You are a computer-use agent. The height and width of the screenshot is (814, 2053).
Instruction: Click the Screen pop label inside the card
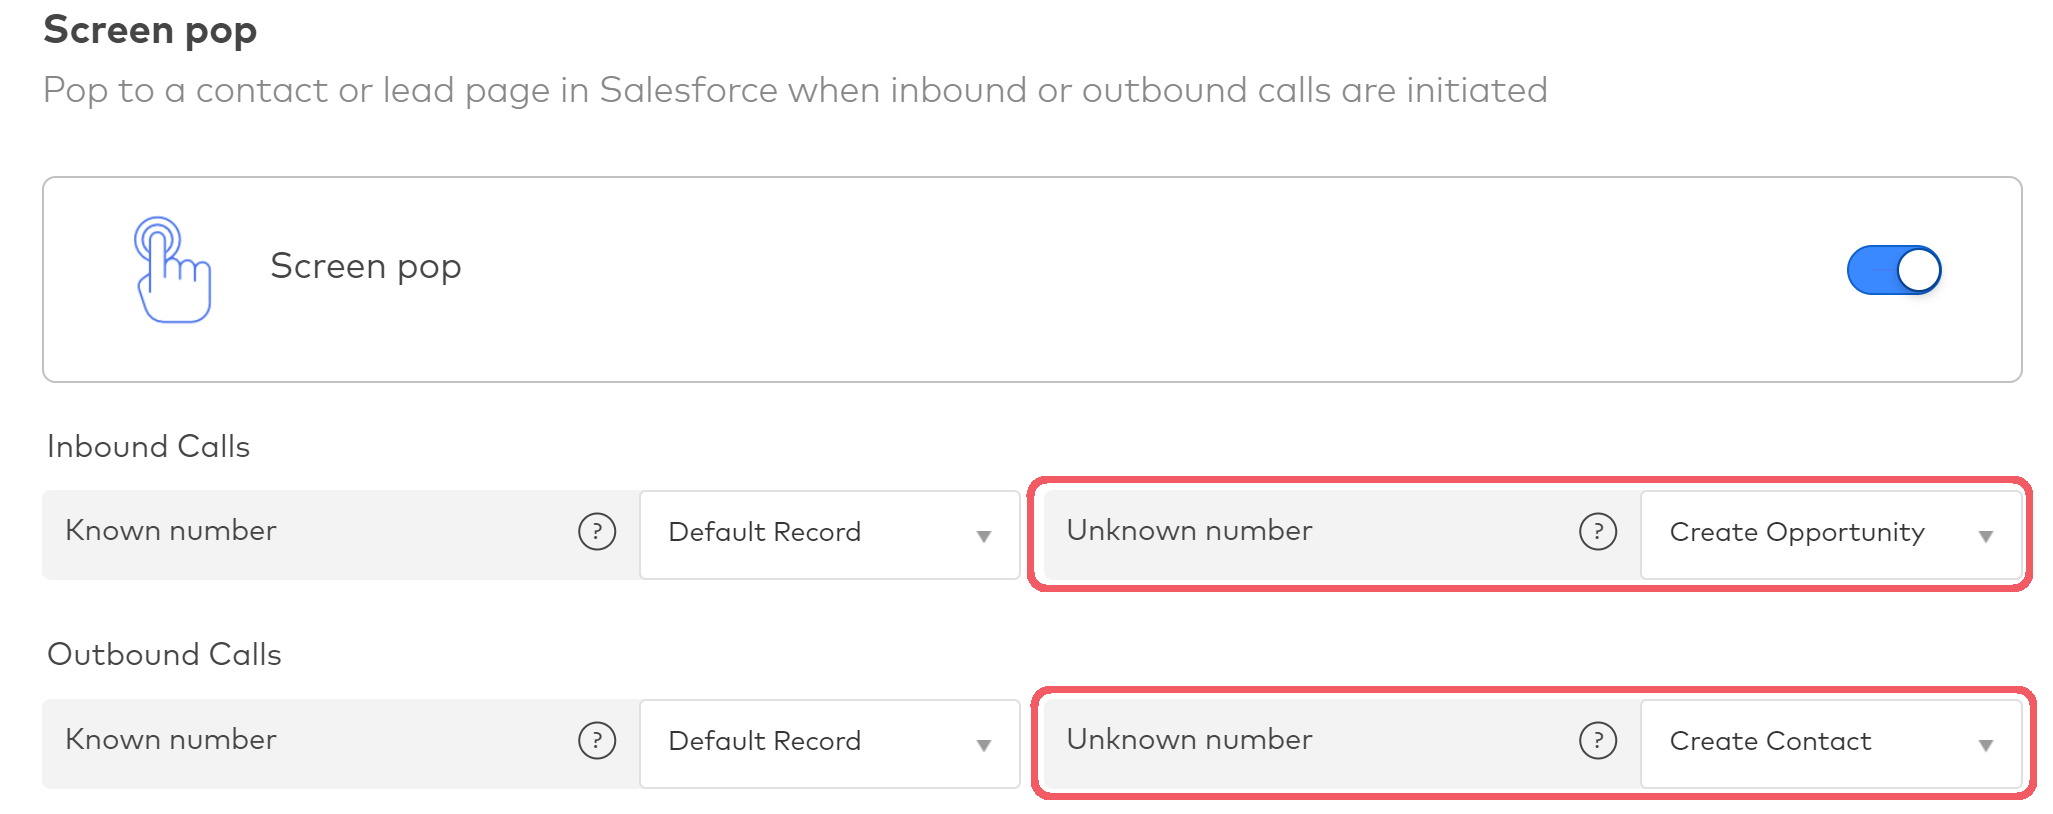(x=366, y=267)
